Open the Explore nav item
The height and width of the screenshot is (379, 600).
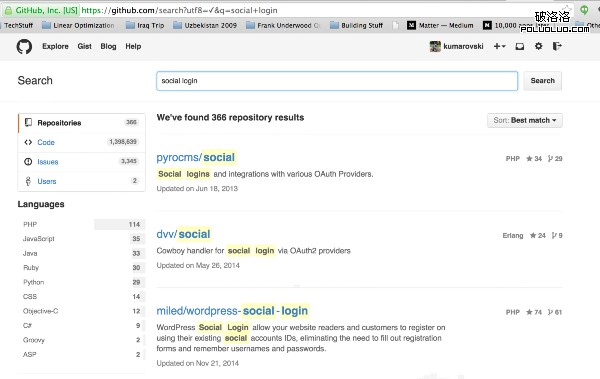[x=55, y=46]
